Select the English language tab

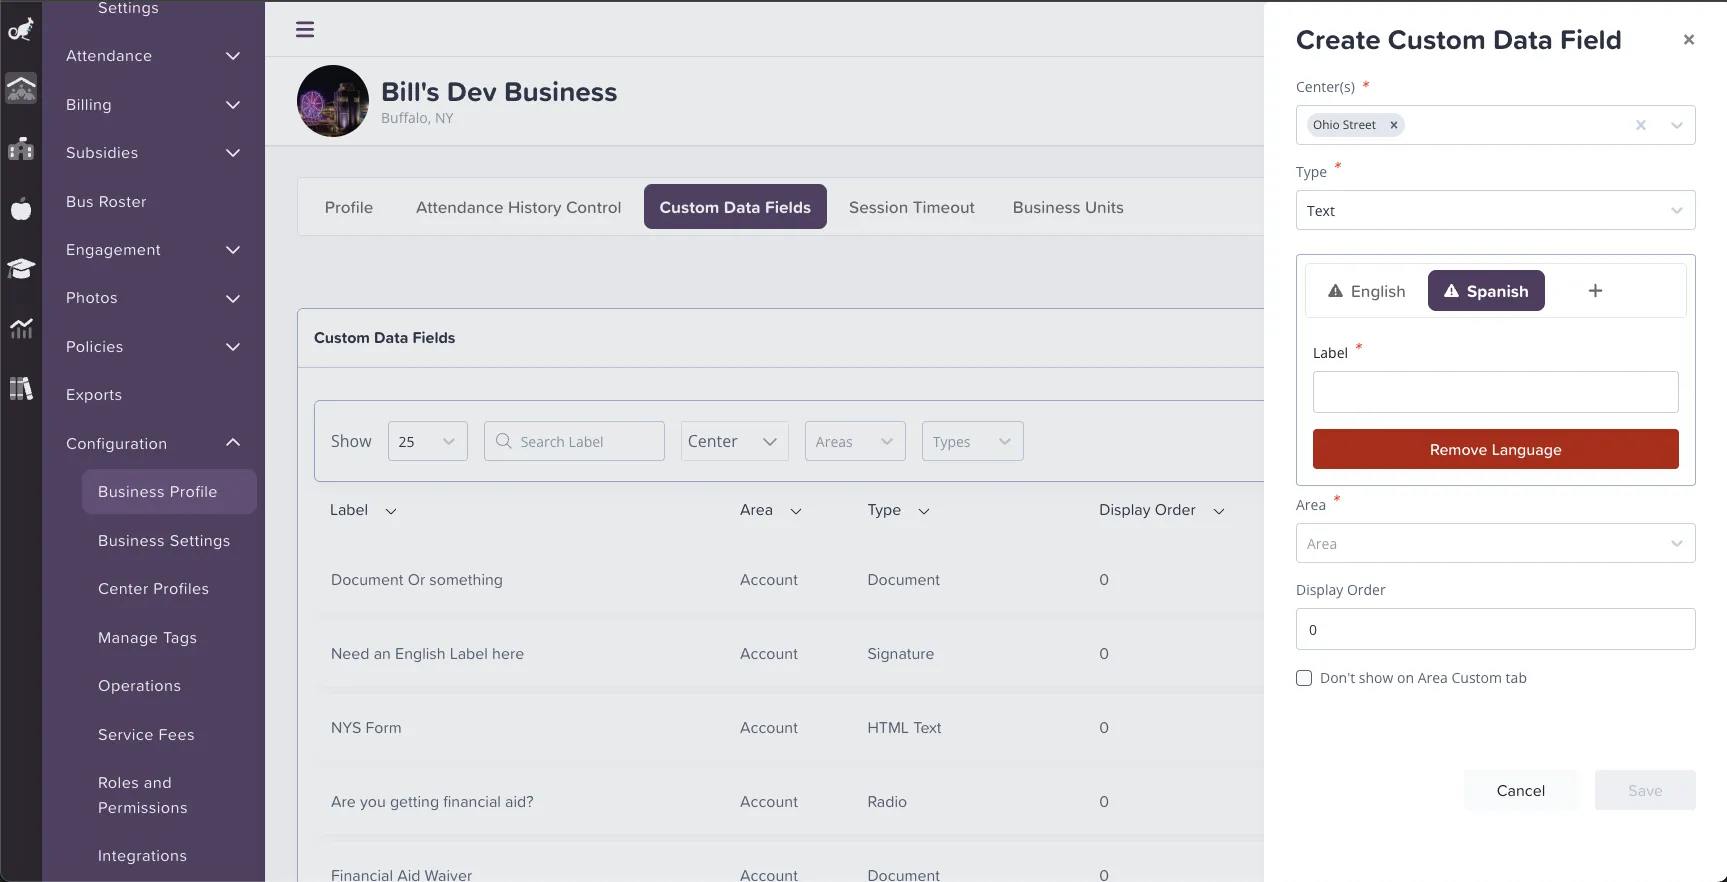click(1366, 291)
